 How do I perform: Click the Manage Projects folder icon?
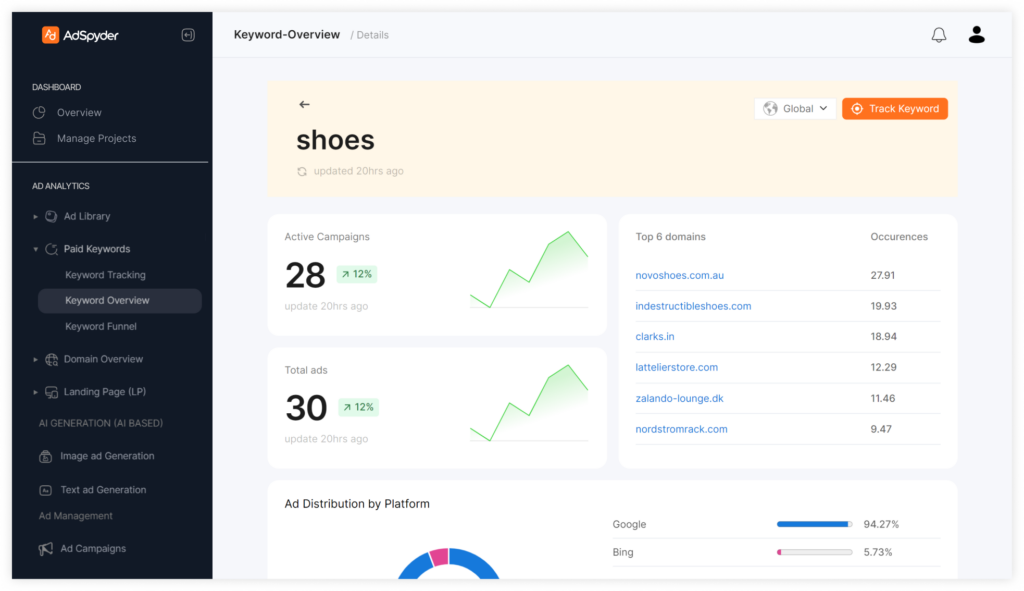pos(39,138)
